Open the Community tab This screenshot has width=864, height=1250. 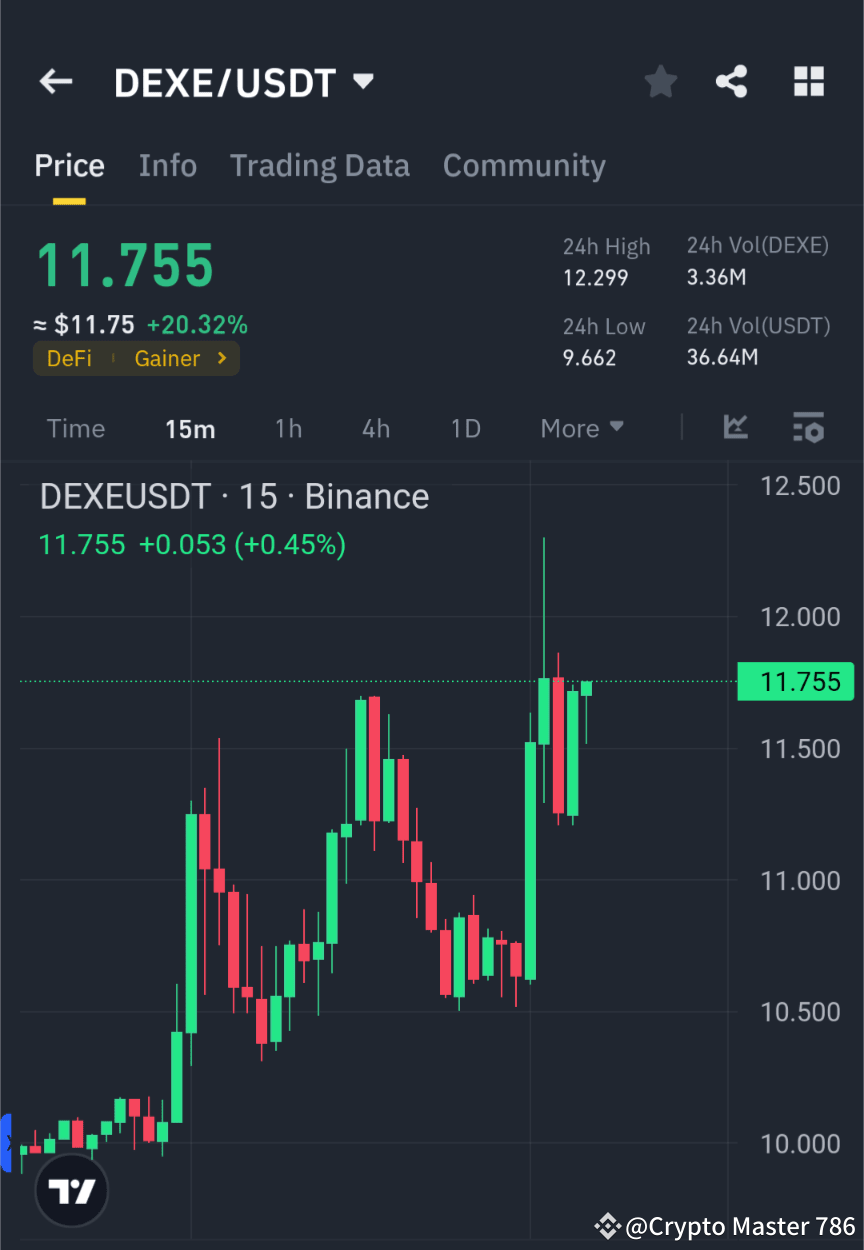pyautogui.click(x=524, y=165)
